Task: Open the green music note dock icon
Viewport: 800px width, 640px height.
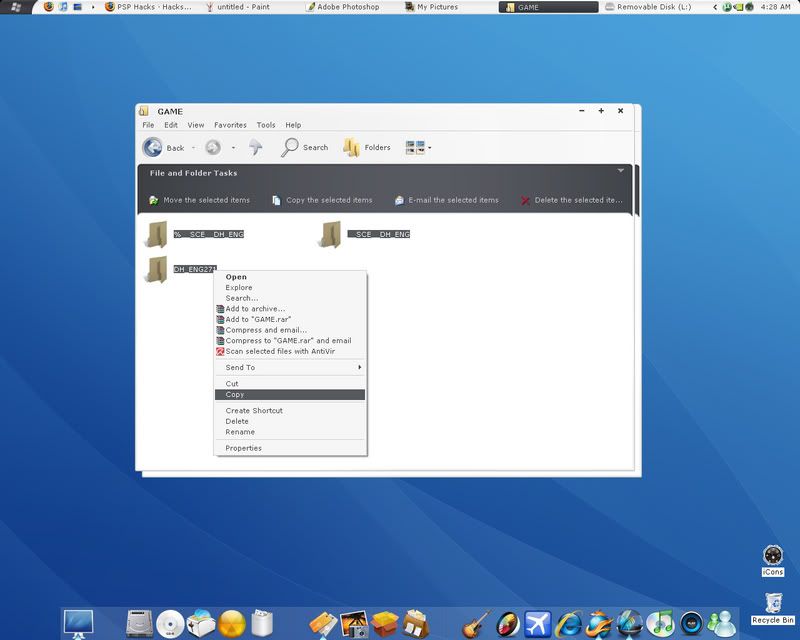Action: click(x=661, y=624)
